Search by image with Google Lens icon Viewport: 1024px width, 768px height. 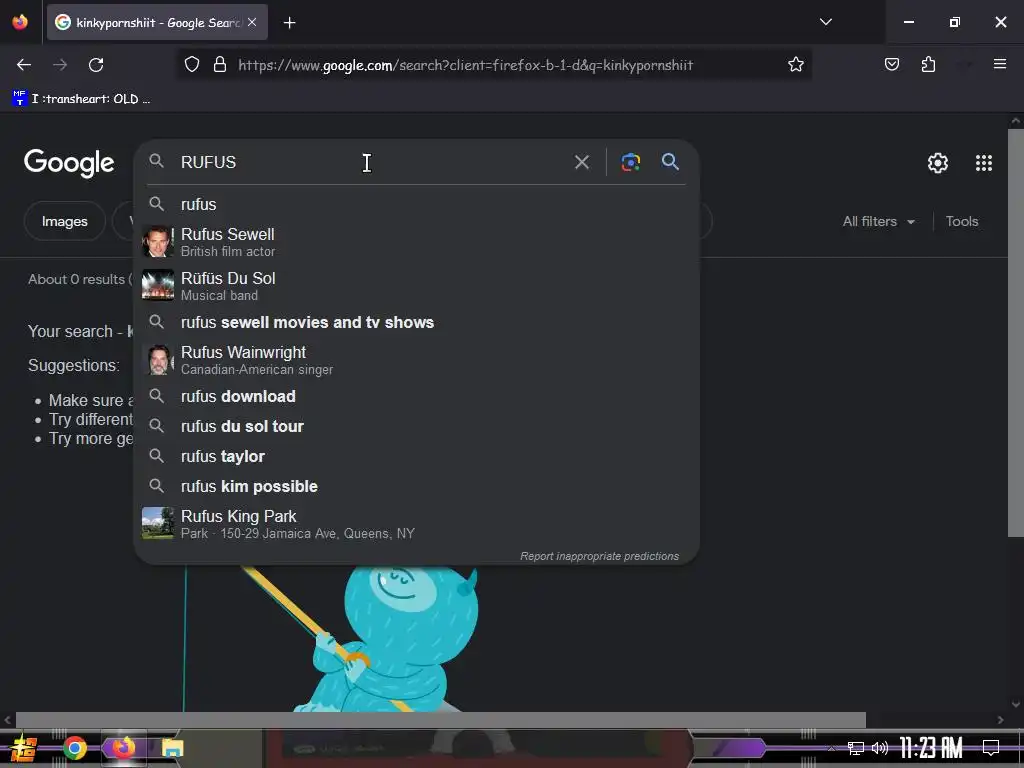(x=630, y=162)
